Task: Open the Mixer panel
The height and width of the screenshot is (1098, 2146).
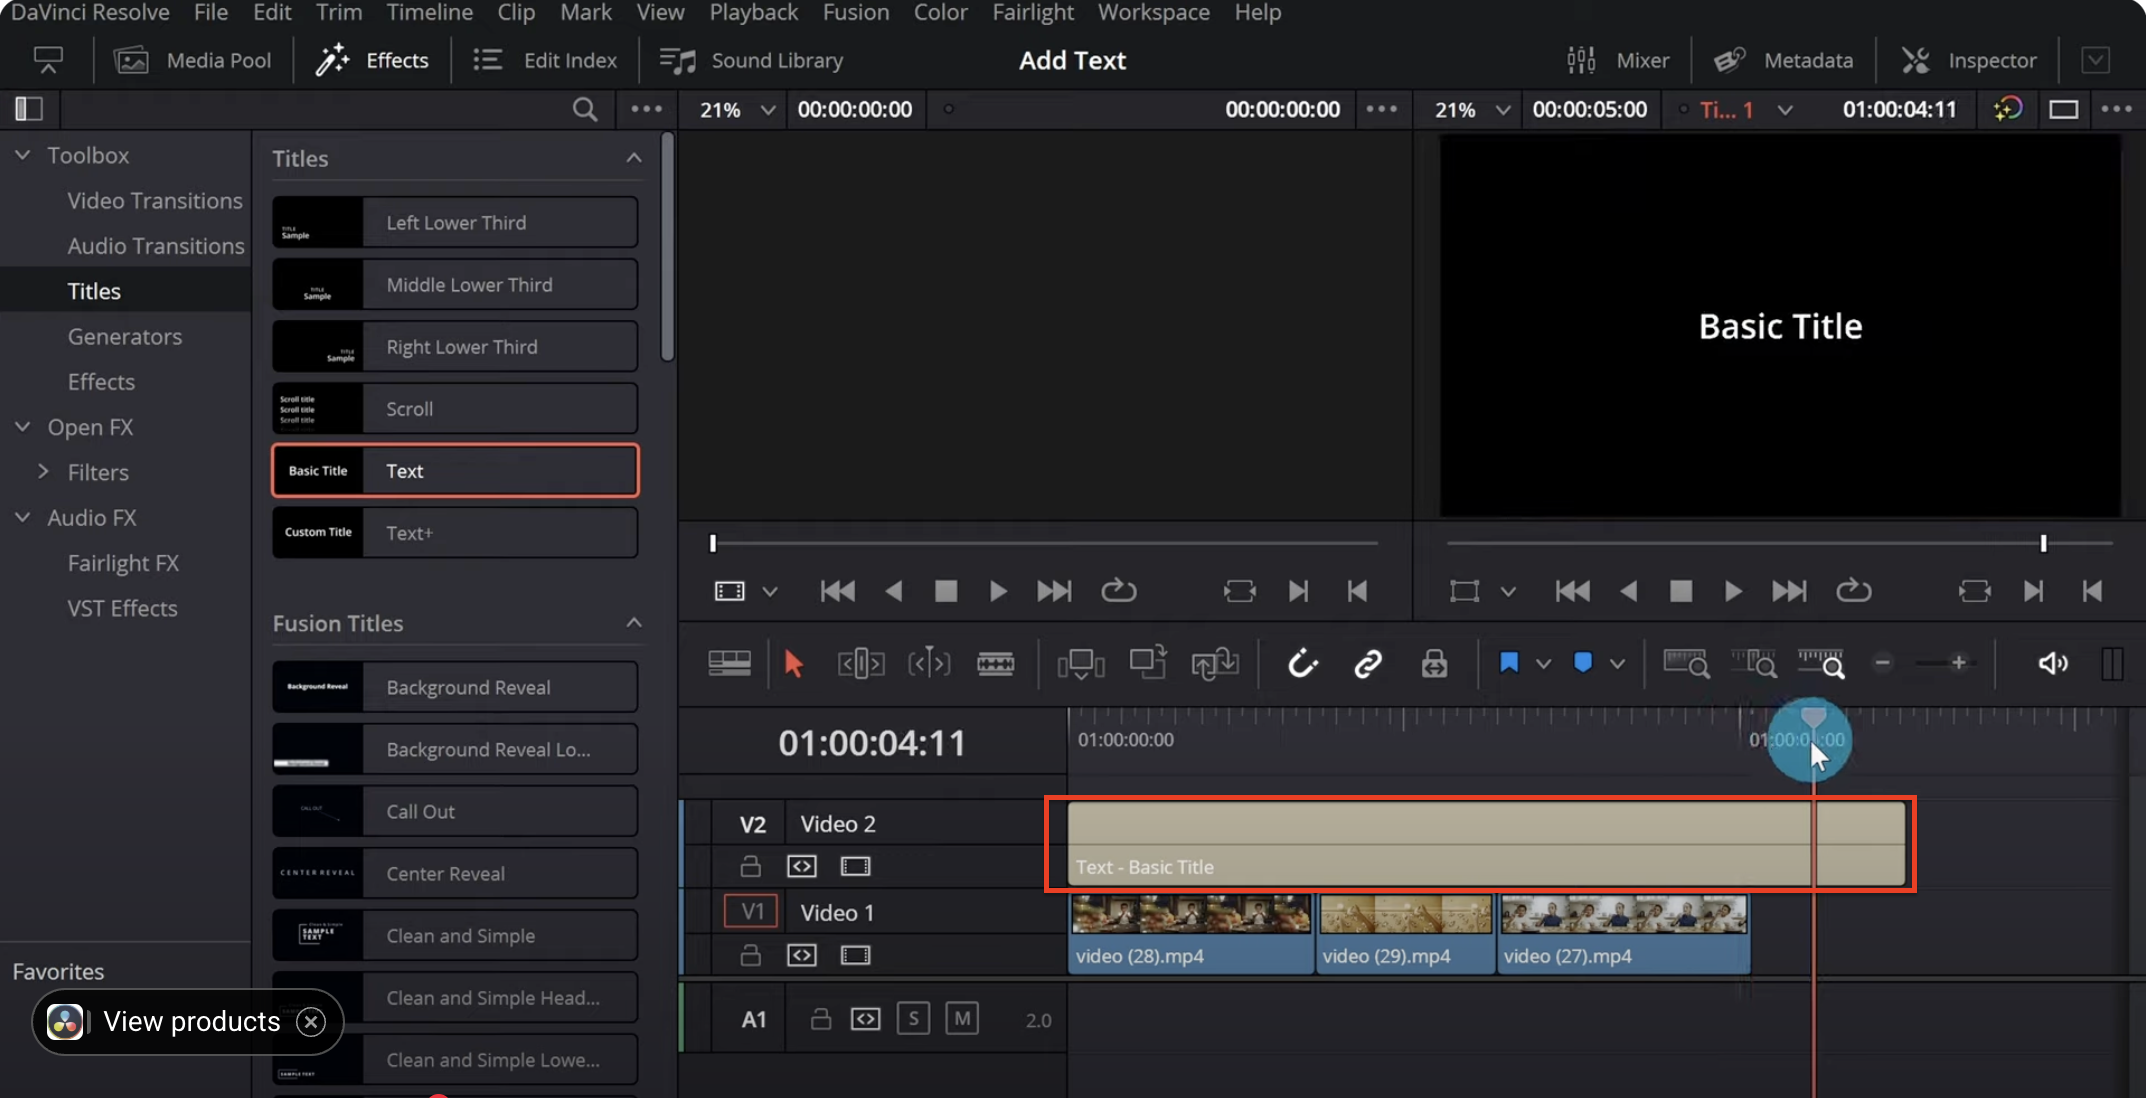Action: (1618, 60)
